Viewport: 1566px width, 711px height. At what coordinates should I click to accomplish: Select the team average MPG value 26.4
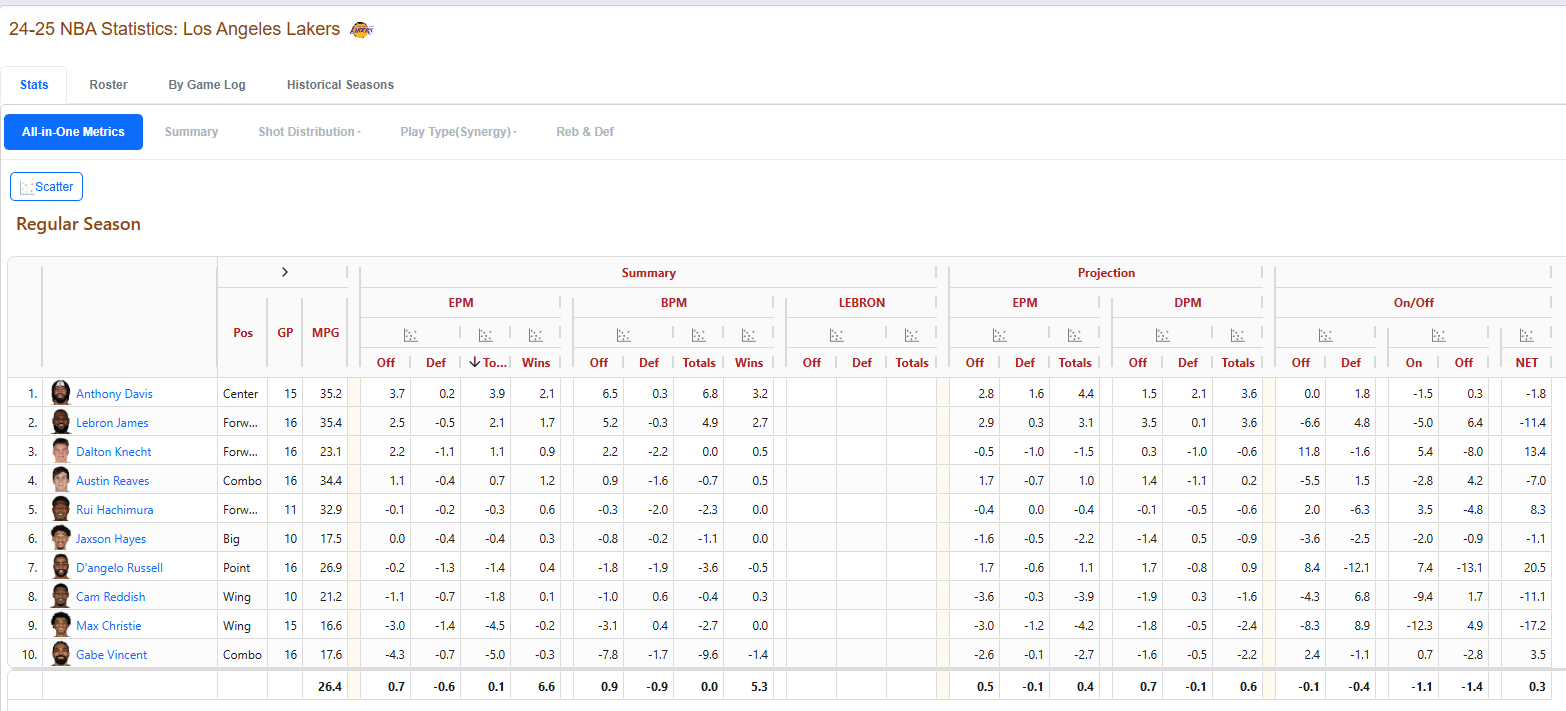pyautogui.click(x=329, y=687)
